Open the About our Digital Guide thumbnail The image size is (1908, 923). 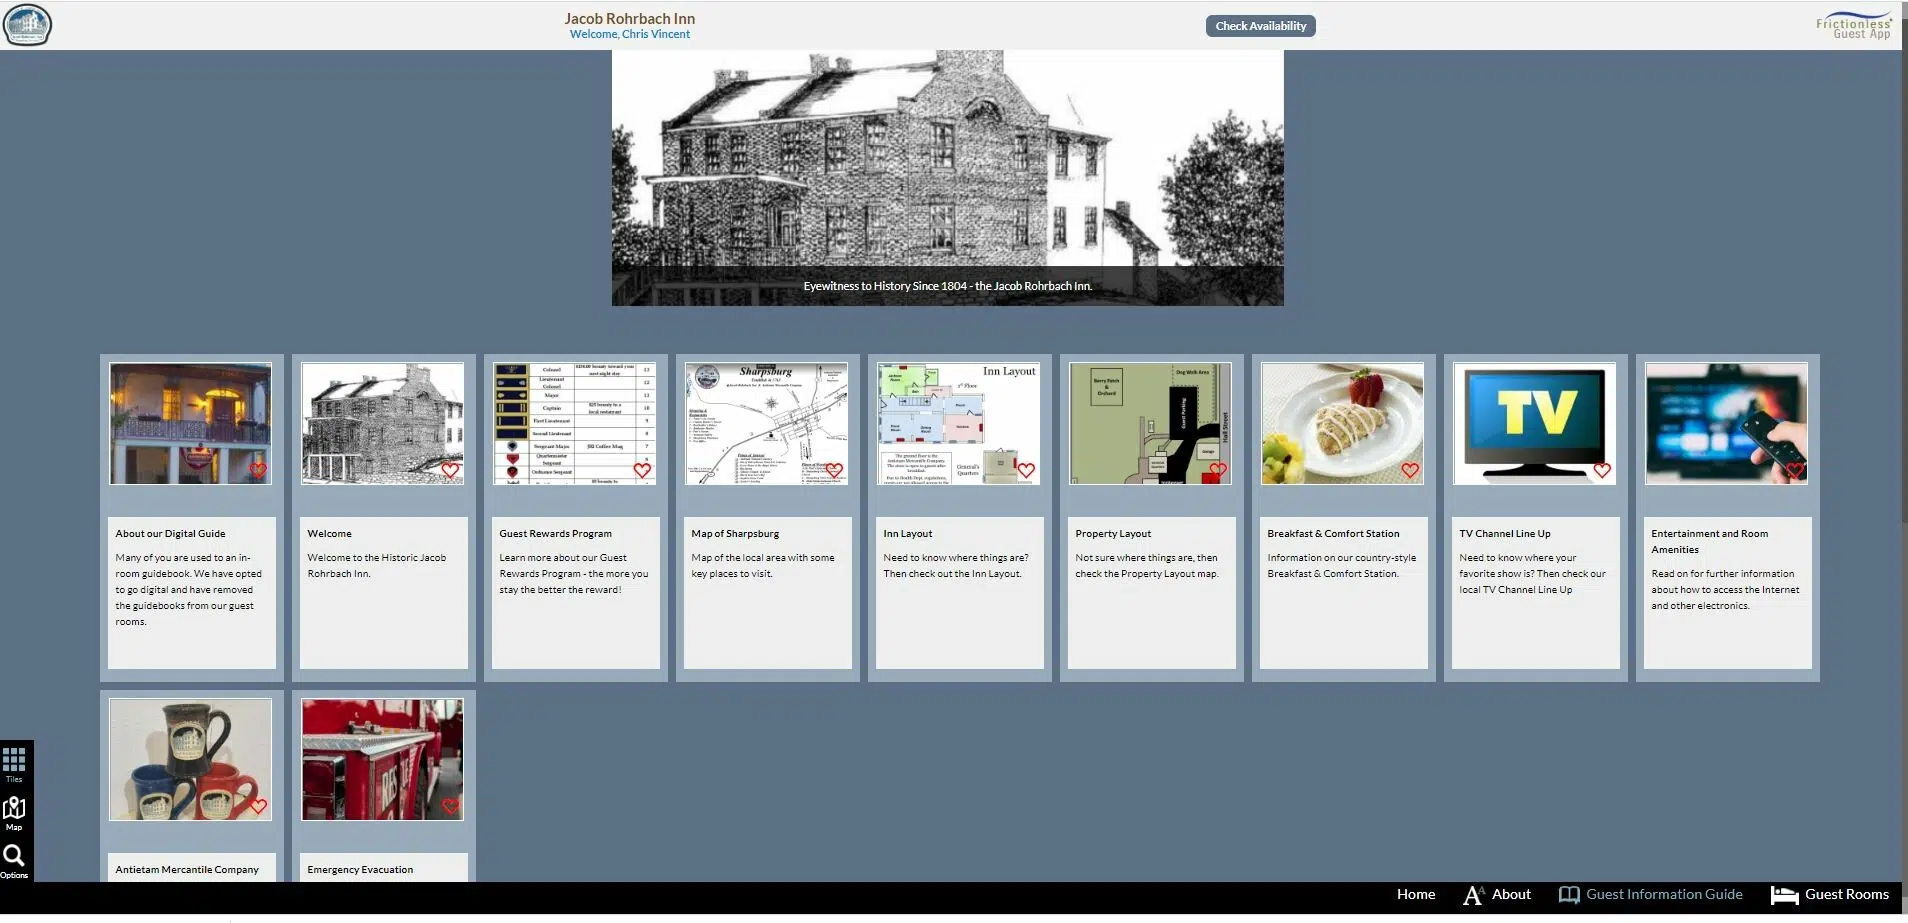[190, 424]
